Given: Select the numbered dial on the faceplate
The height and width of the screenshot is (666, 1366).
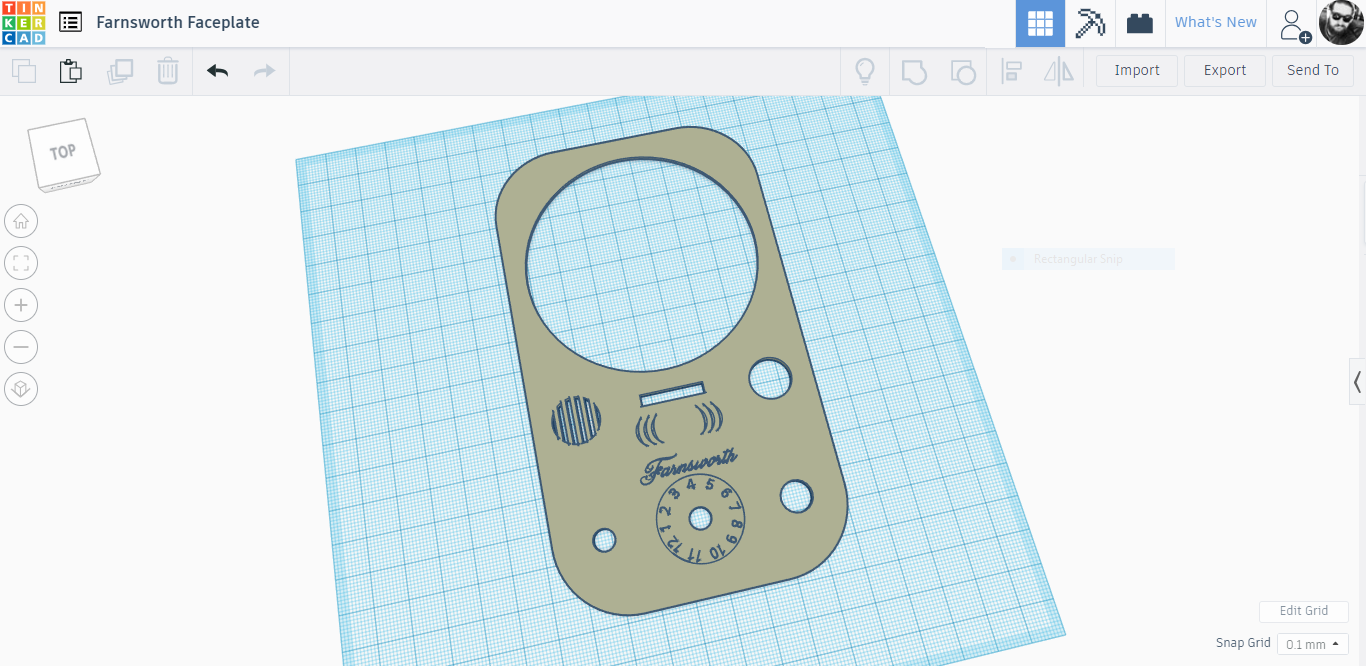Looking at the screenshot, I should tap(700, 519).
